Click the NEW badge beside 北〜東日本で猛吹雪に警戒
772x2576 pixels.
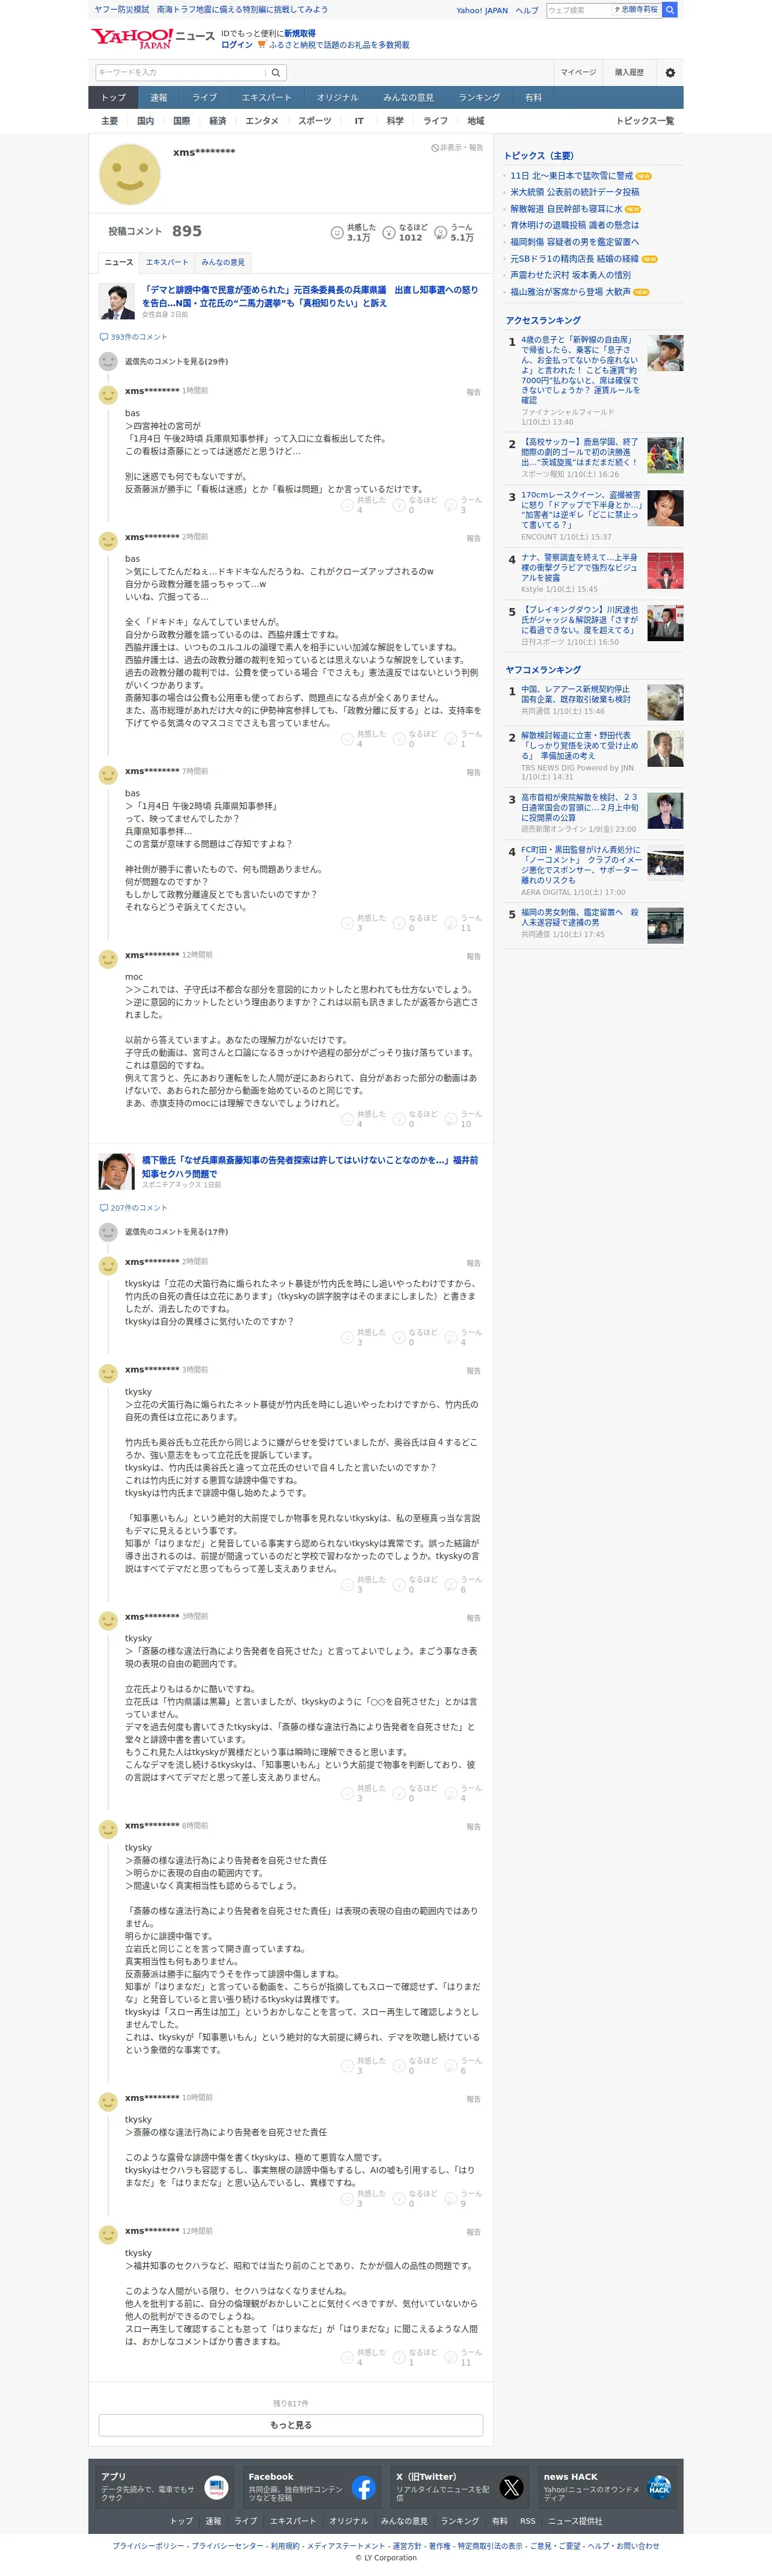(x=644, y=176)
